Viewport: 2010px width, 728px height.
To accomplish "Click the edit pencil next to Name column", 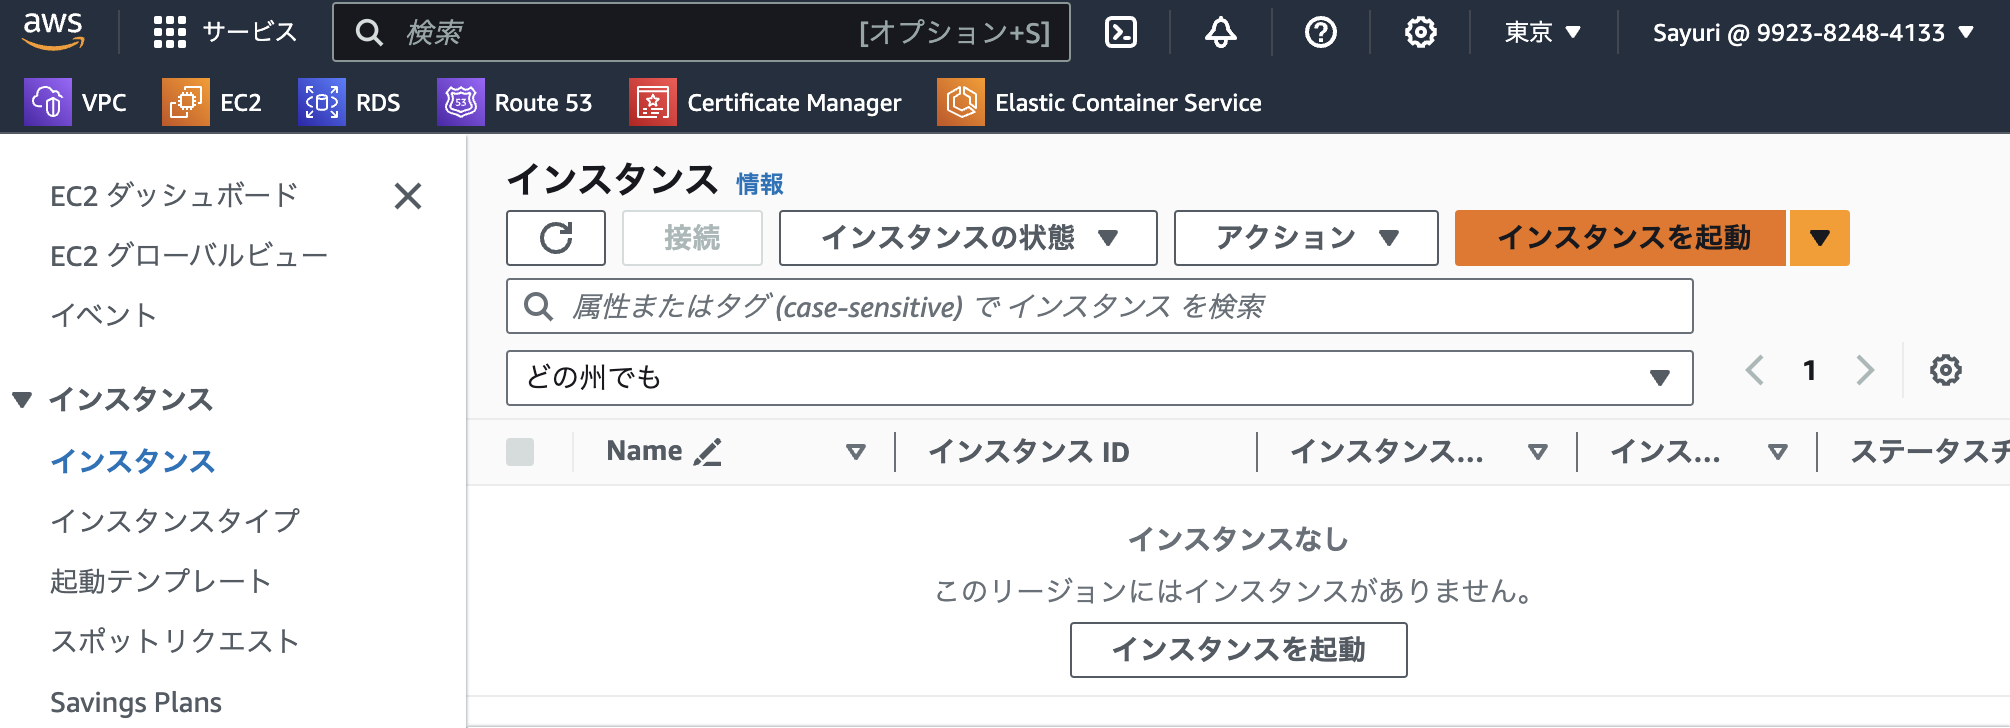I will click(x=707, y=452).
